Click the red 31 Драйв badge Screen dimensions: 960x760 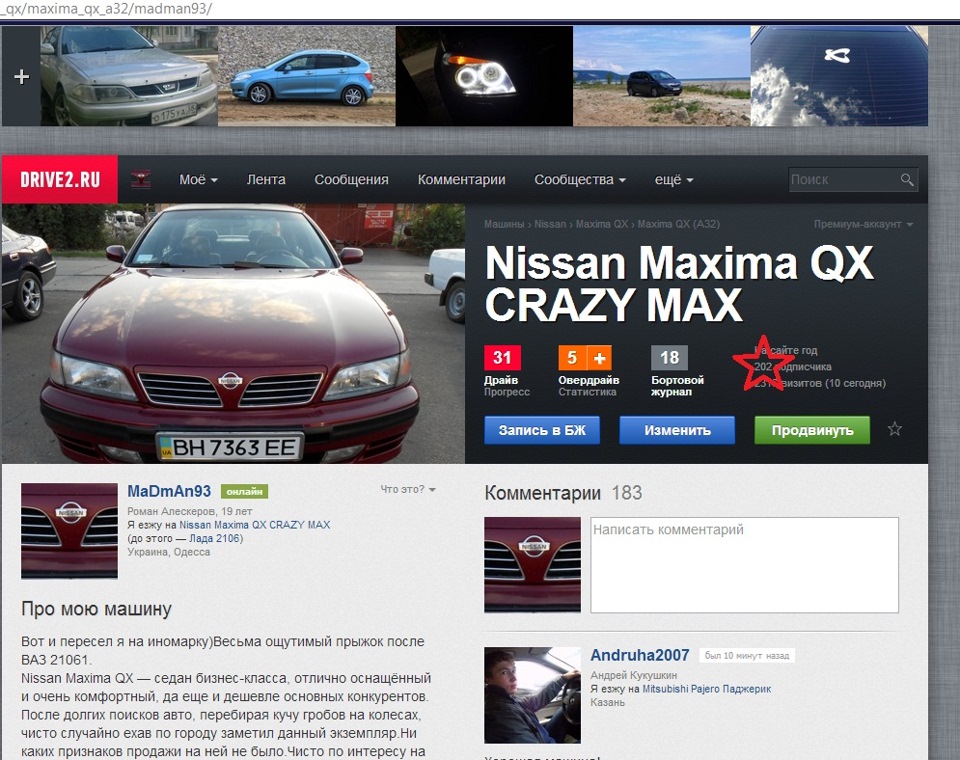click(502, 358)
